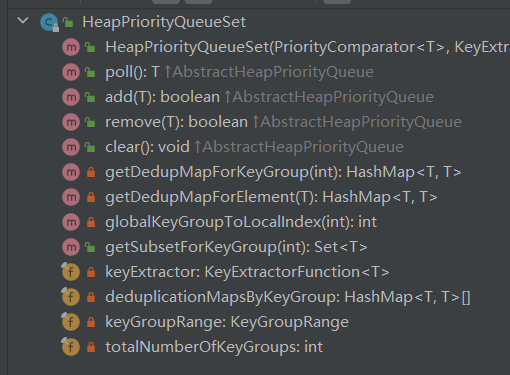This screenshot has height=375, width=510.
Task: Collapse the HeapPriorityQueueSet class node
Action: click(x=23, y=20)
